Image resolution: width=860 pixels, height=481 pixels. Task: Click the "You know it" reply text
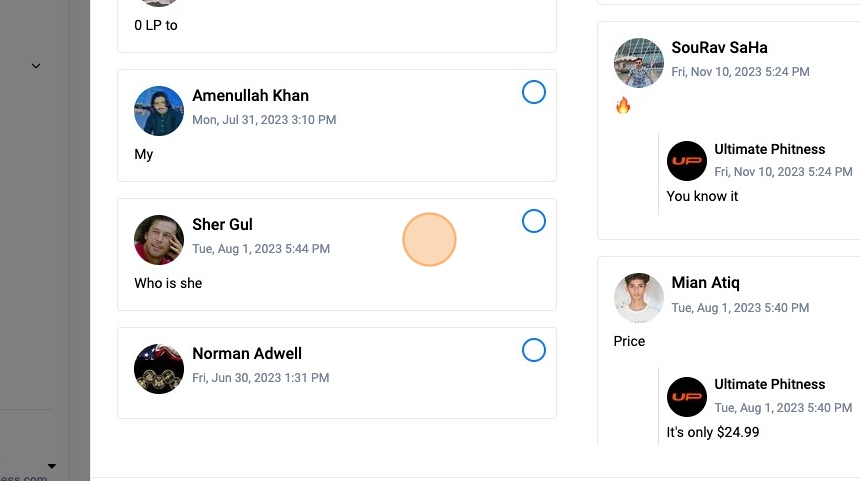[702, 196]
